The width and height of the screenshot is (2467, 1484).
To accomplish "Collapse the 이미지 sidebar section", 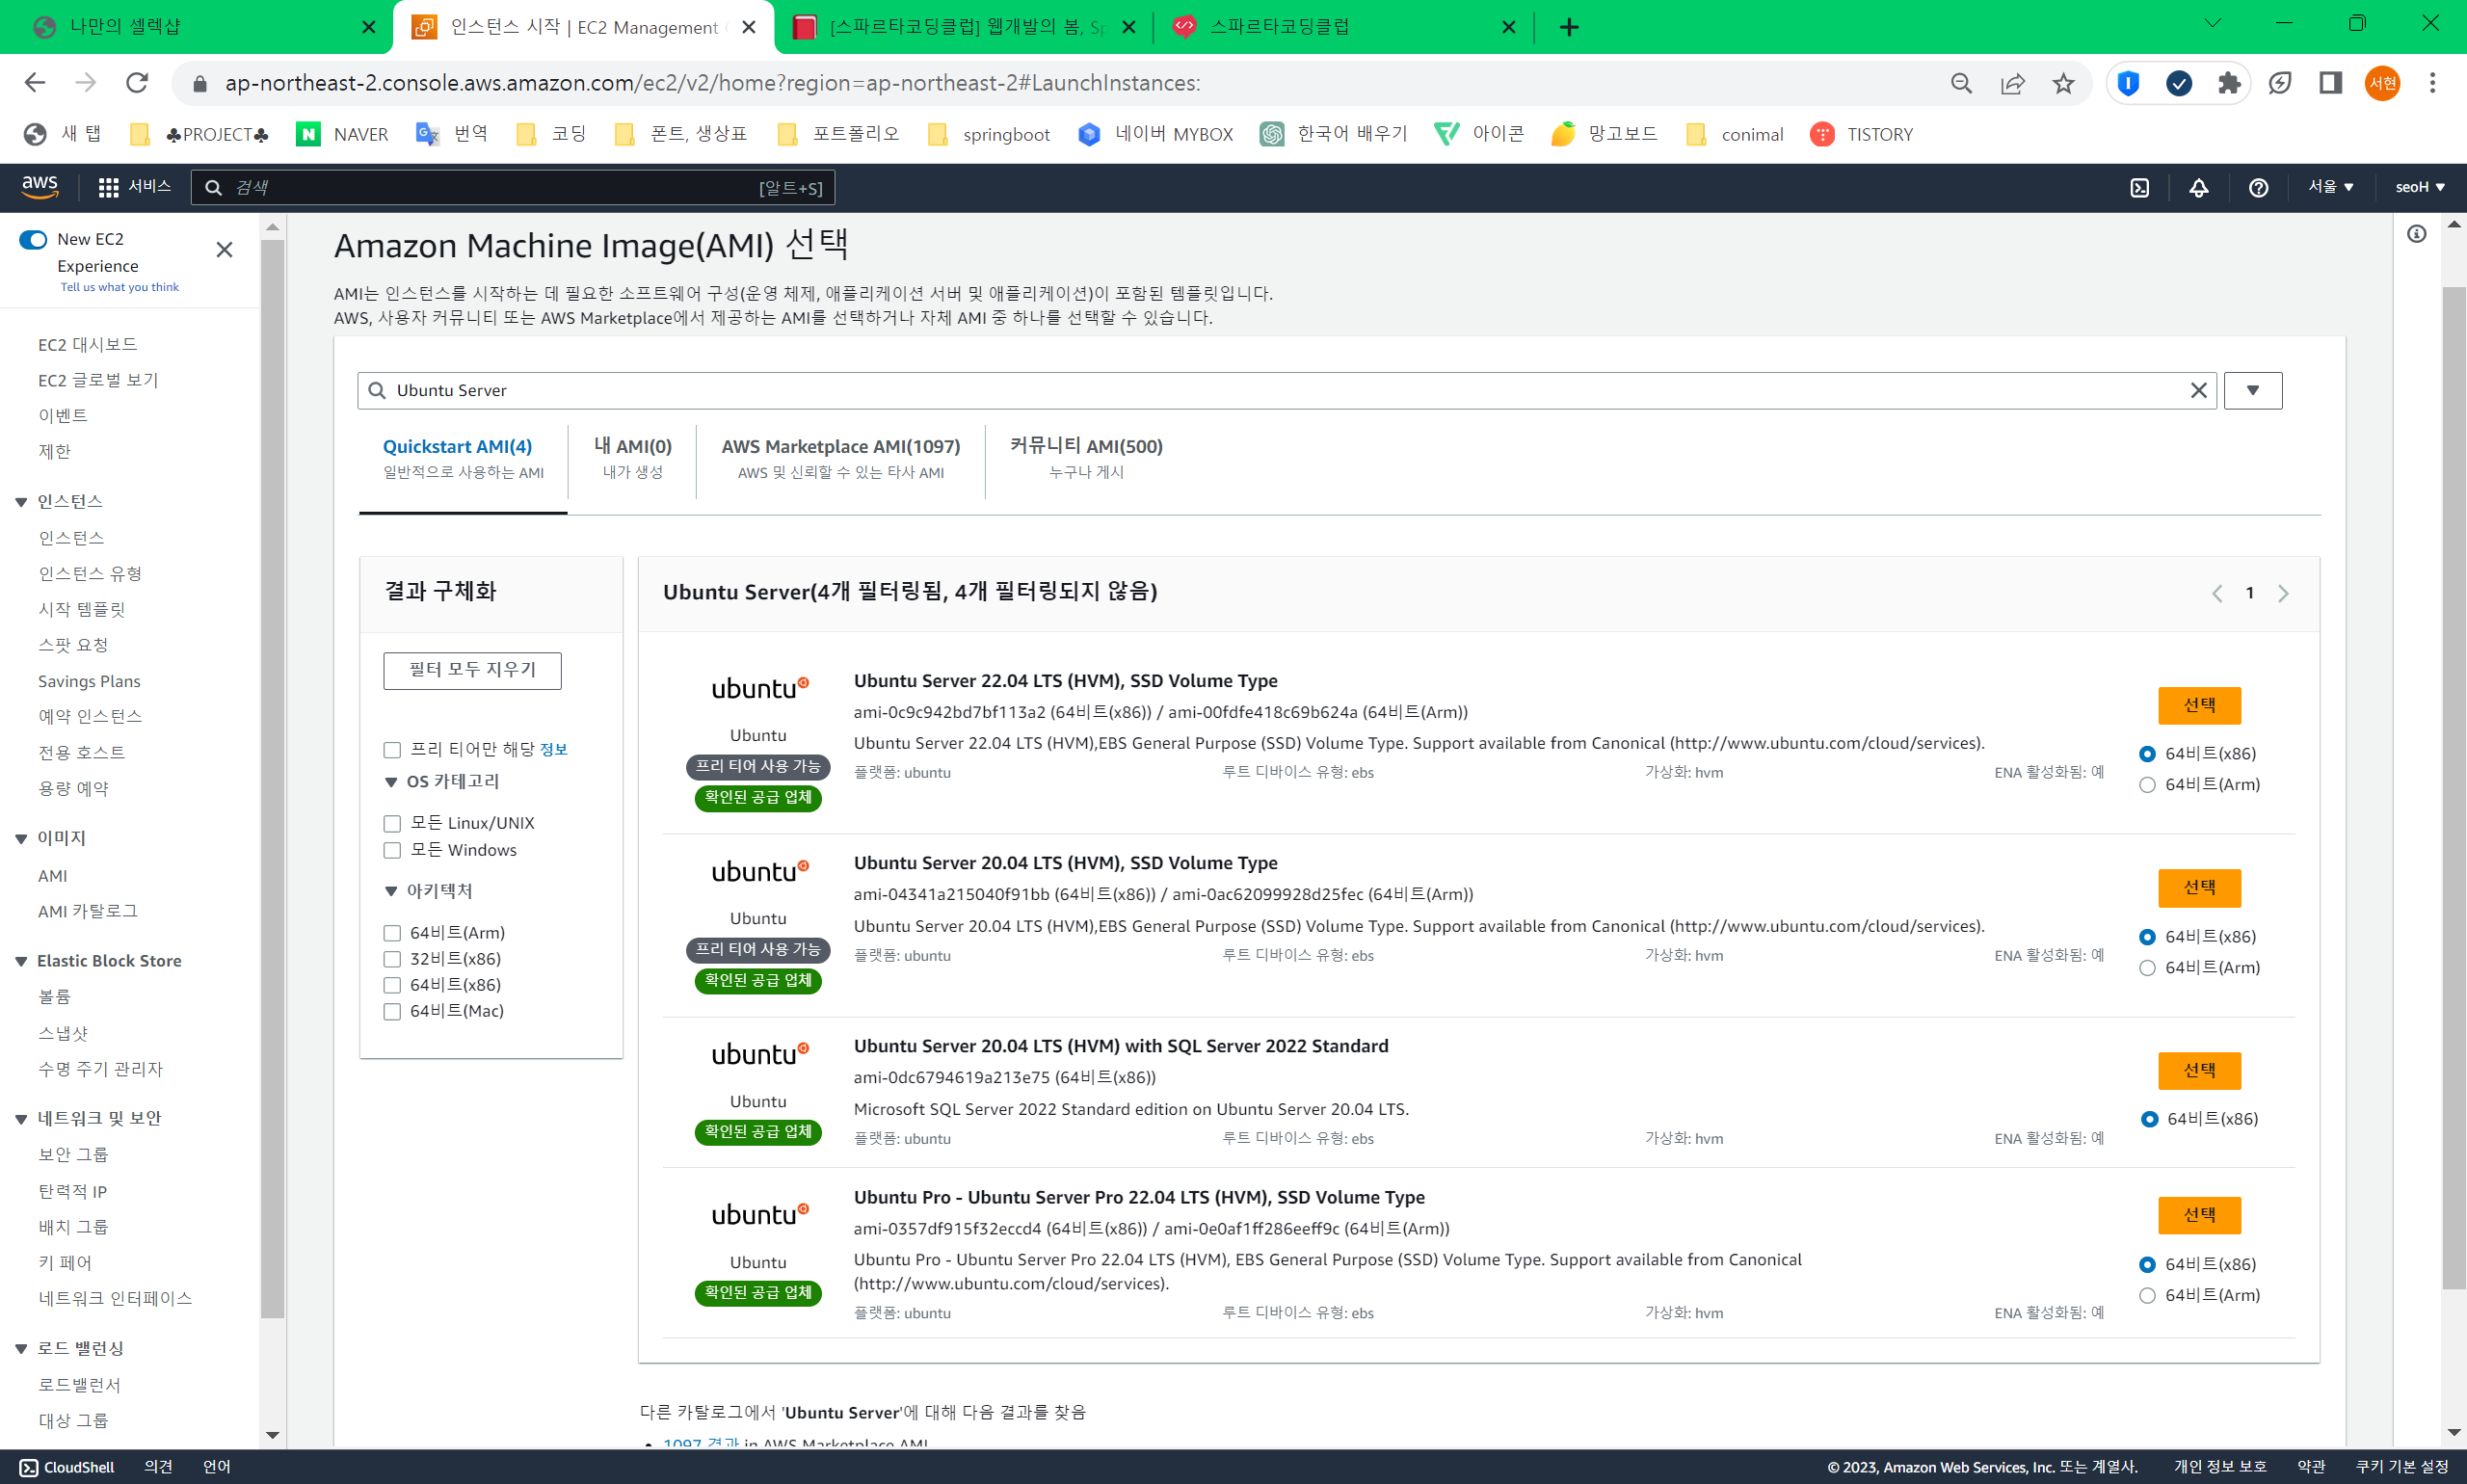I will 21,839.
